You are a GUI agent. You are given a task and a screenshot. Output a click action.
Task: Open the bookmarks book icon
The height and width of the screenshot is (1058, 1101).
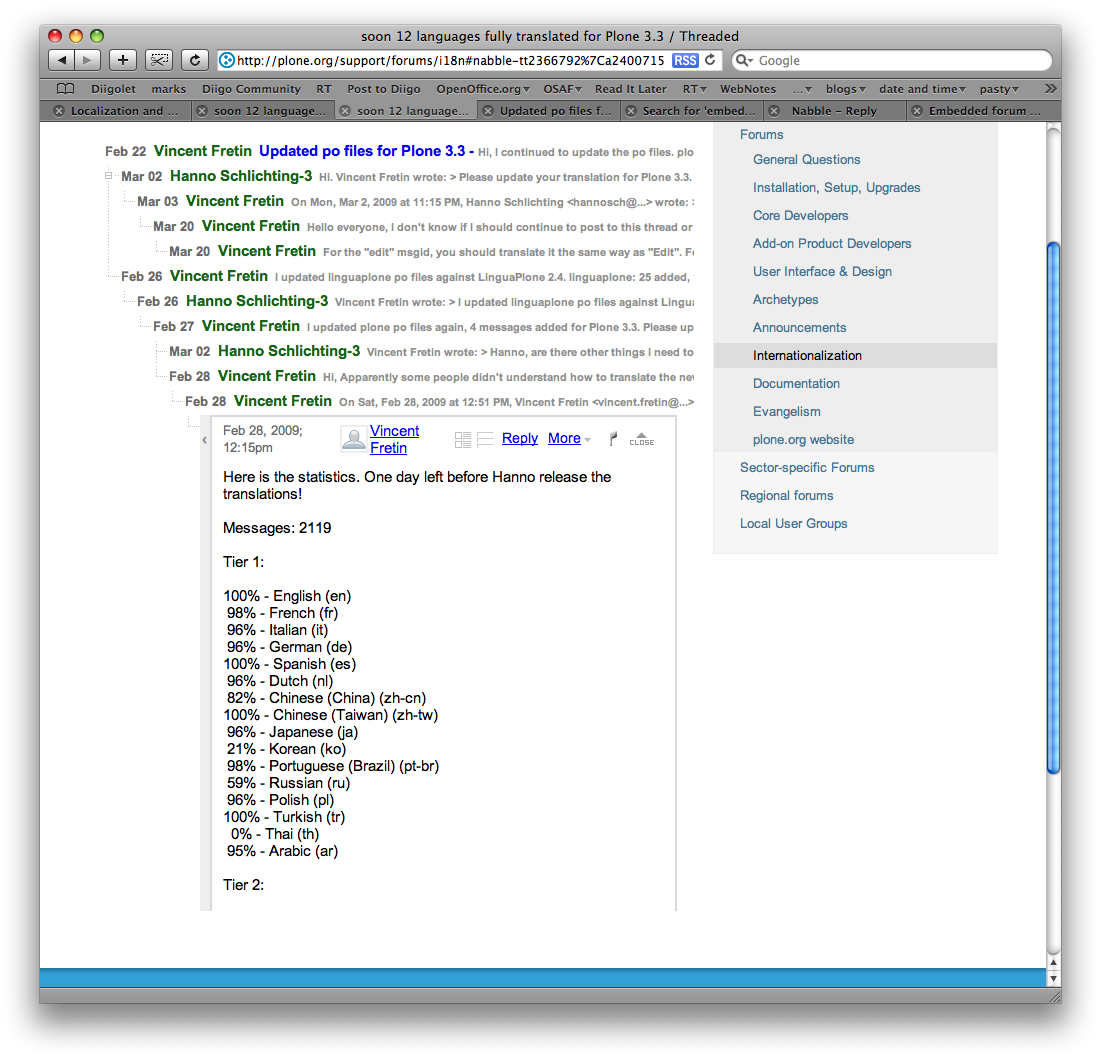pos(65,89)
